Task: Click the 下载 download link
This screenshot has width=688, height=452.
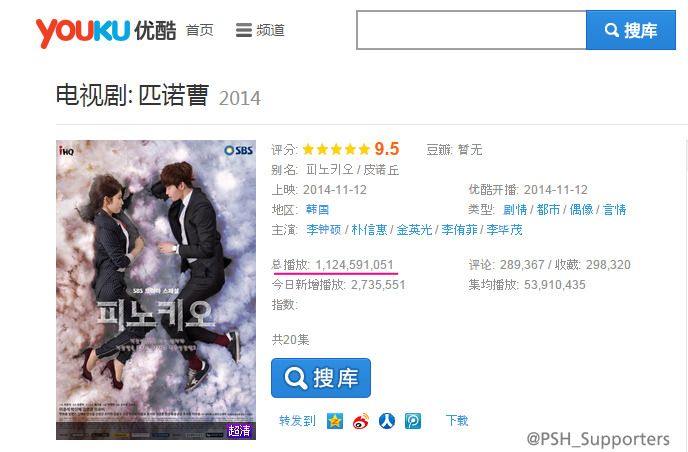Action: click(457, 420)
